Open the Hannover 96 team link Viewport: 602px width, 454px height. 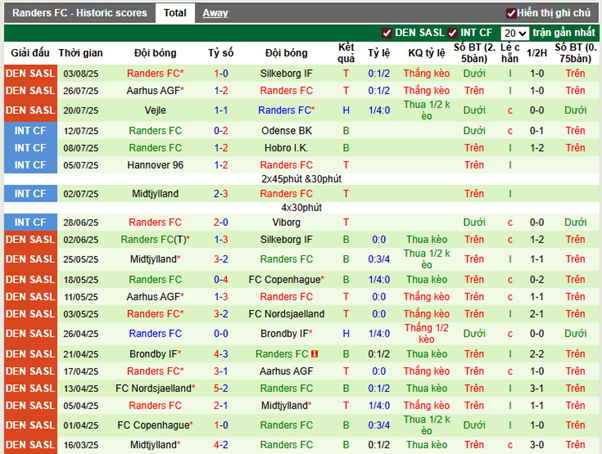[x=155, y=165]
